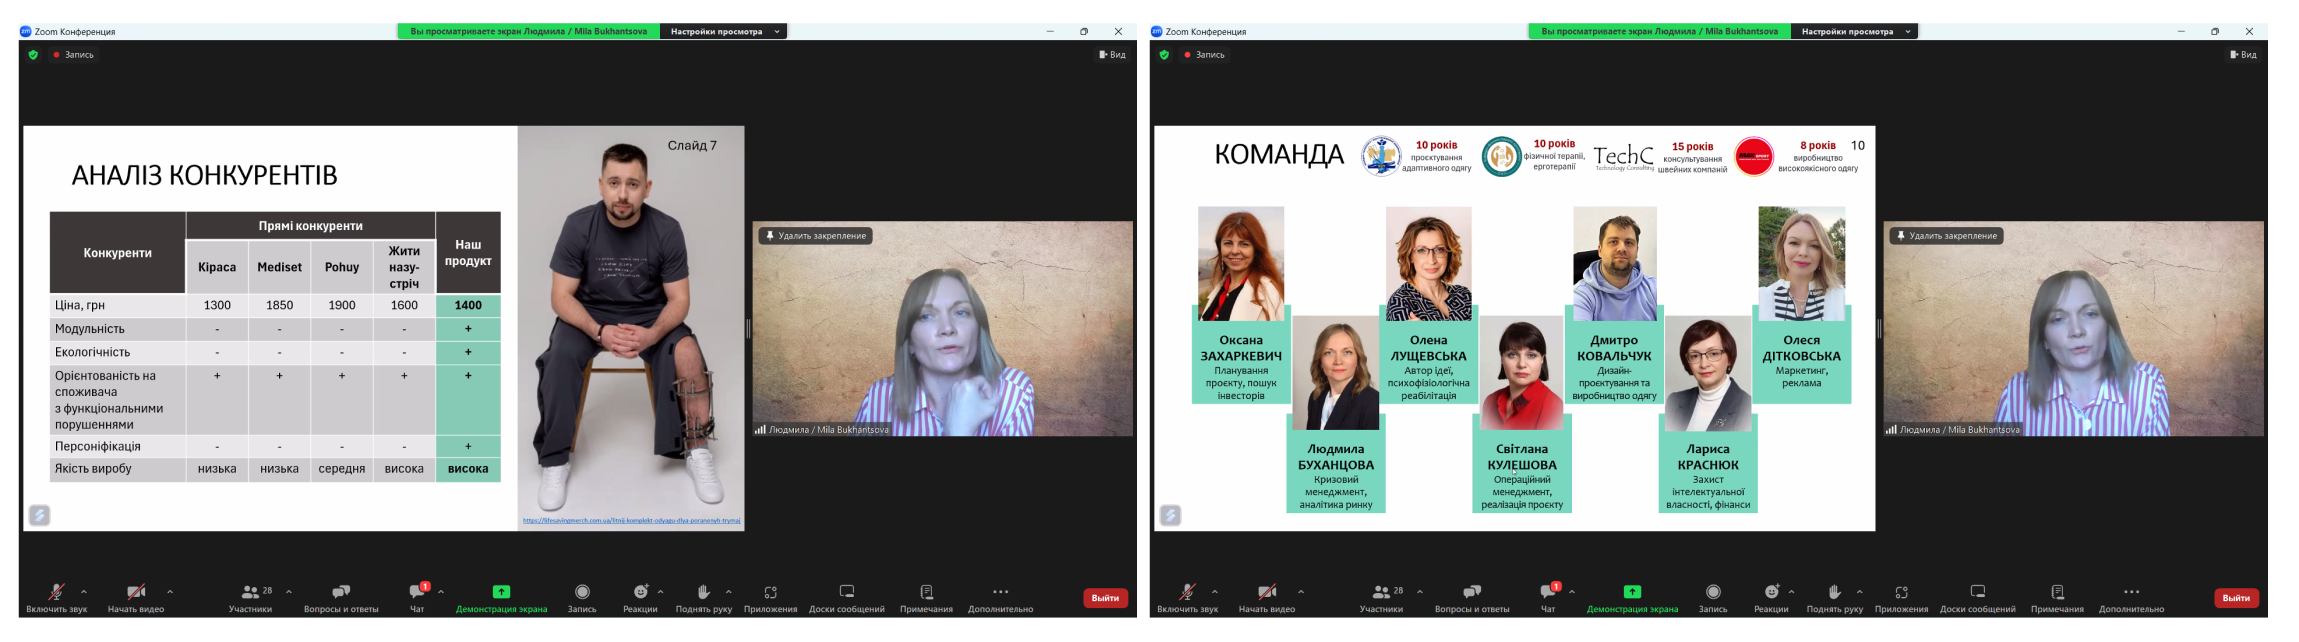Screen dimensions: 2299x642
Task: Unmute microphone in the left Zoom window
Action: [56, 596]
